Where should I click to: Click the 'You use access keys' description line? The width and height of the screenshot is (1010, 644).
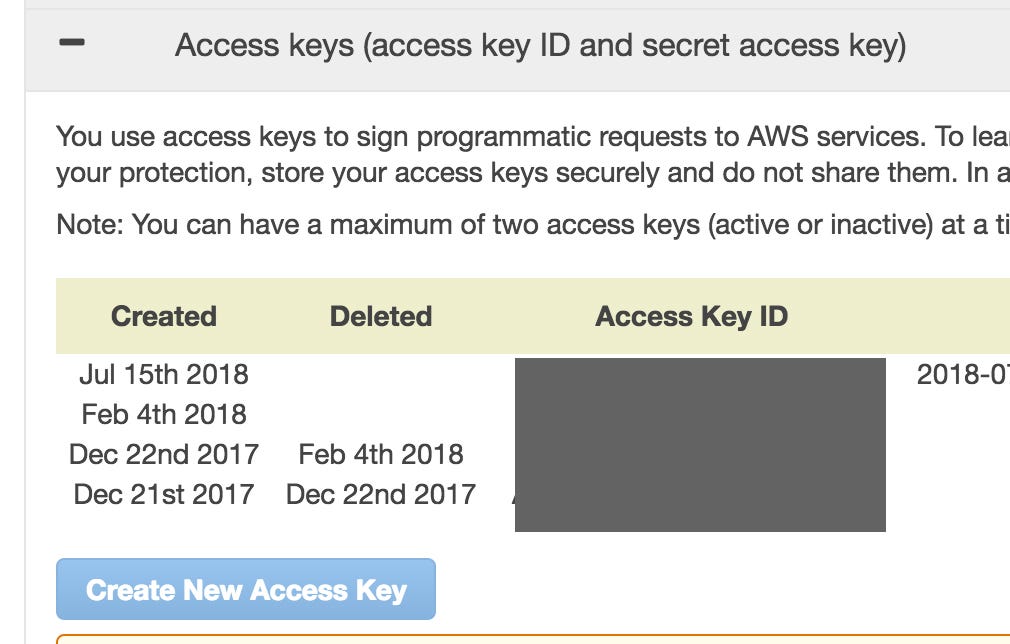[530, 136]
